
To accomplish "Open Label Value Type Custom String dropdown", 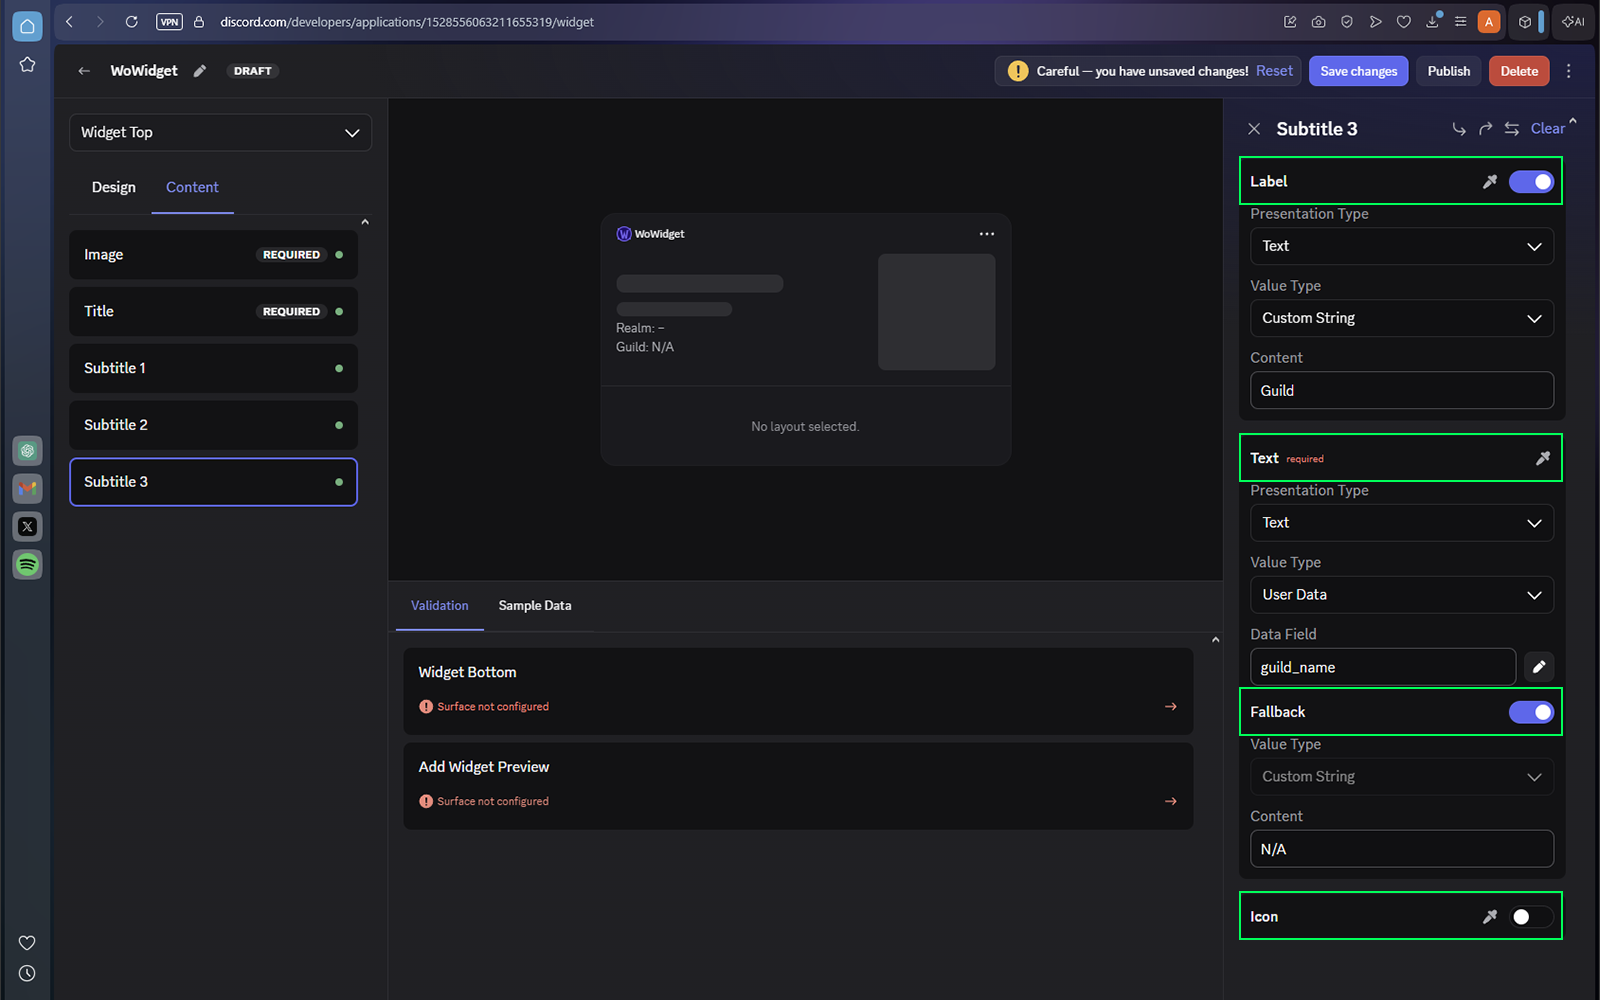I will coord(1402,318).
